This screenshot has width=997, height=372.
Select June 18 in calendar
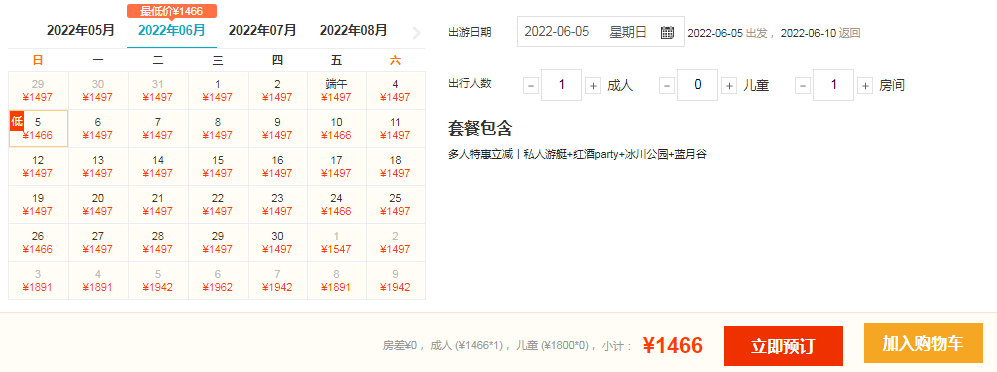tap(395, 167)
